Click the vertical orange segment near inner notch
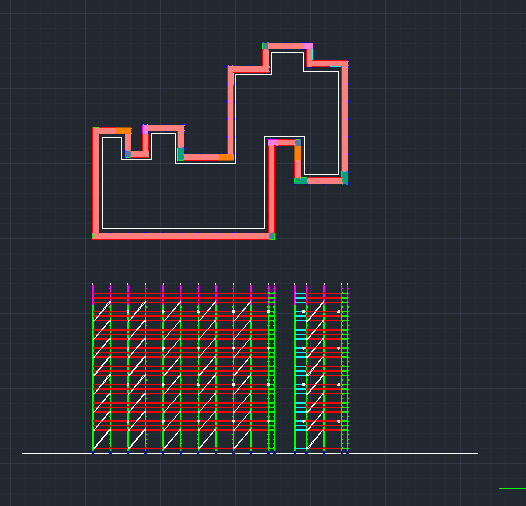Screen dimensions: 526x506 (x=298, y=153)
